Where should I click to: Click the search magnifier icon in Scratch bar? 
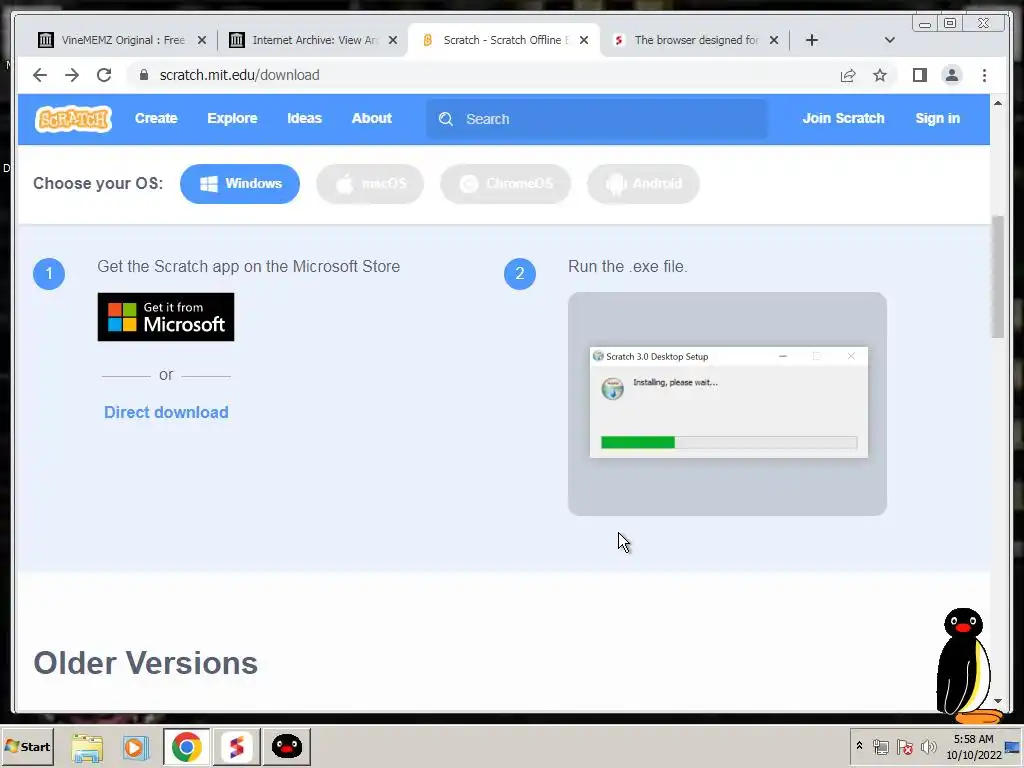coord(446,119)
